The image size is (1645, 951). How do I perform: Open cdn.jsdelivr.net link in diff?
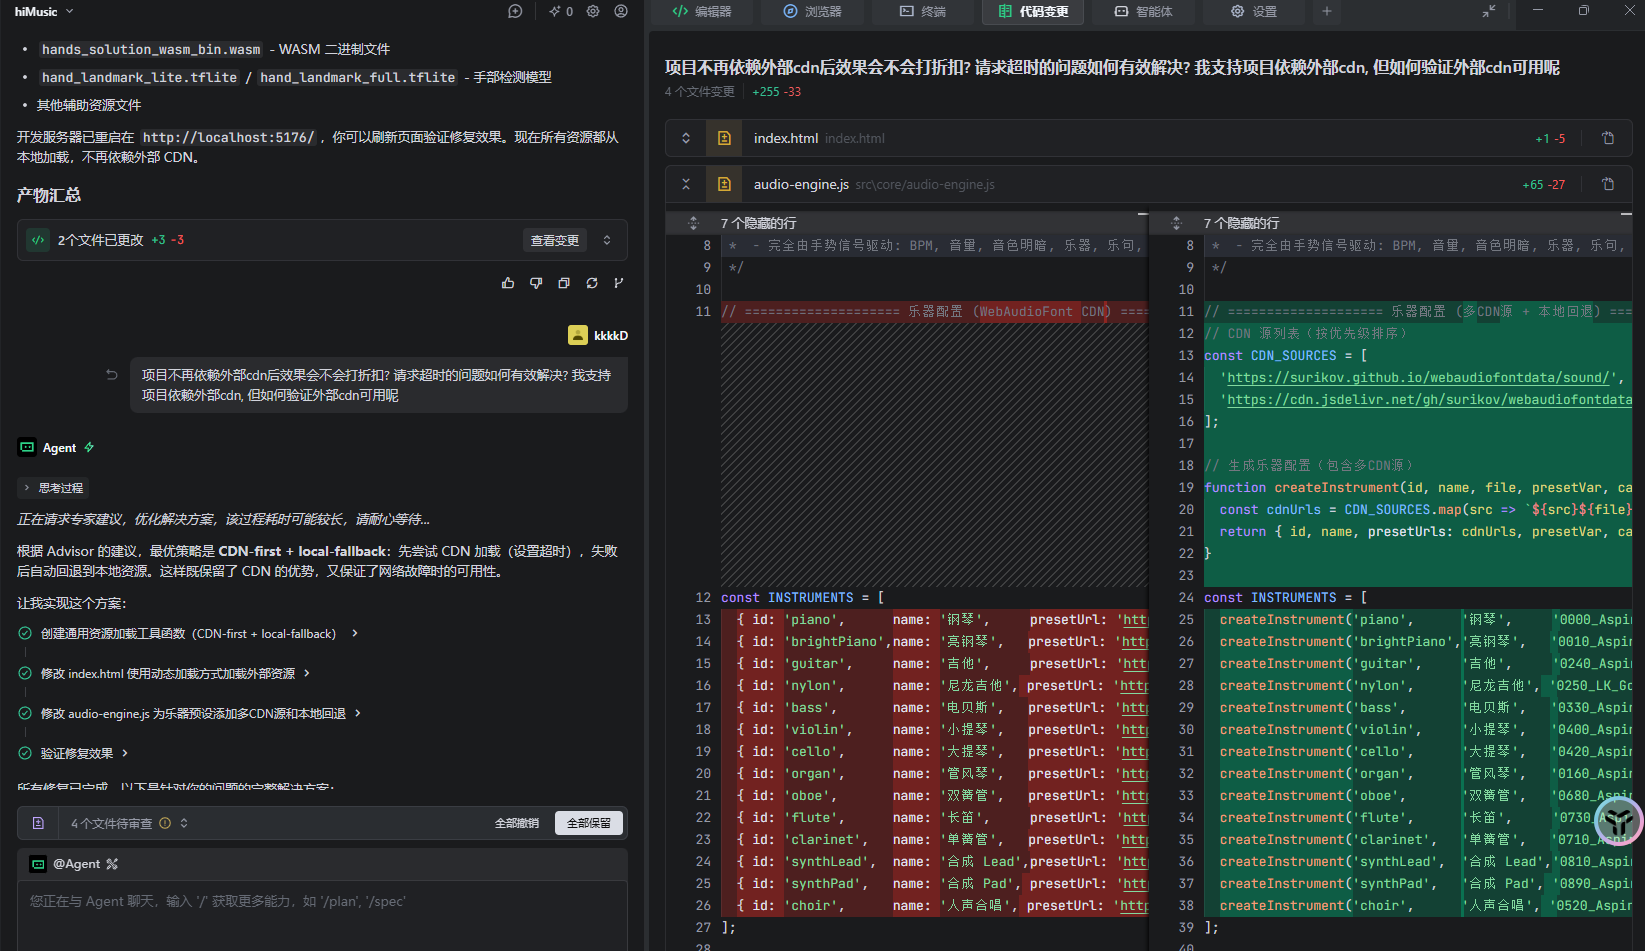pos(1429,399)
